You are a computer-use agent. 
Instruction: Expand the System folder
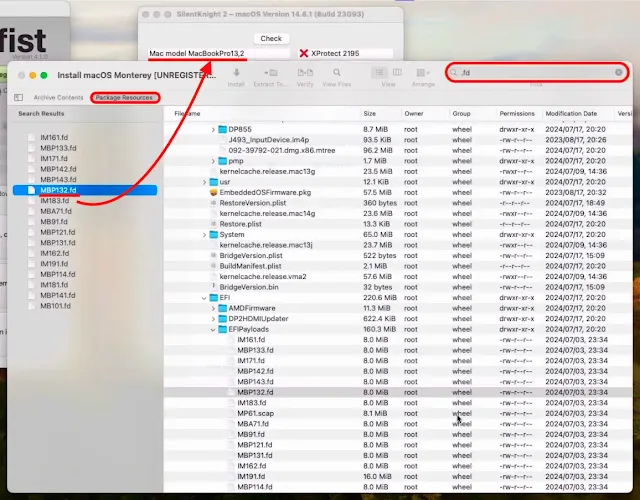[204, 235]
